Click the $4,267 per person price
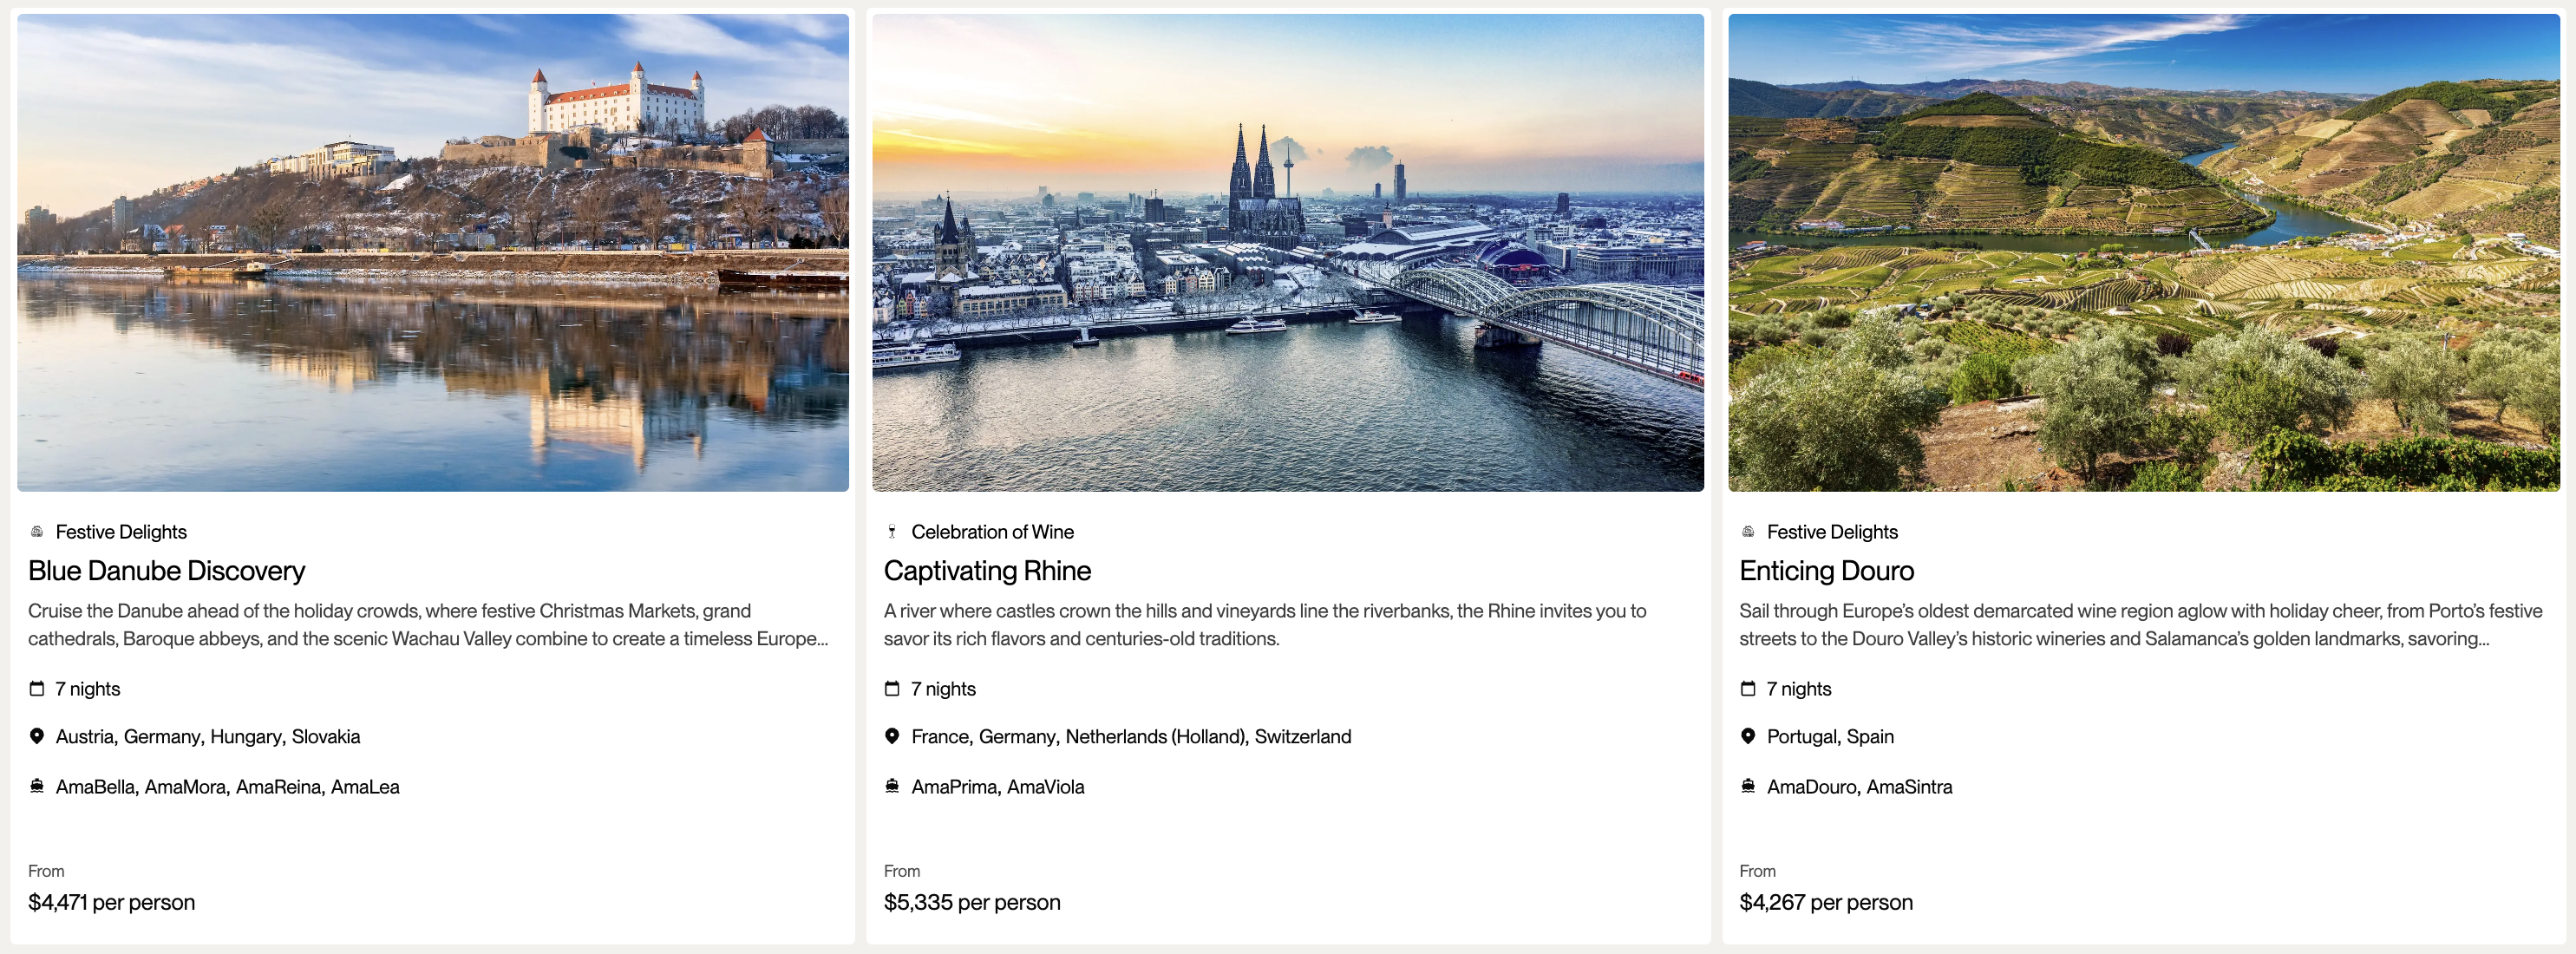 [x=1825, y=902]
